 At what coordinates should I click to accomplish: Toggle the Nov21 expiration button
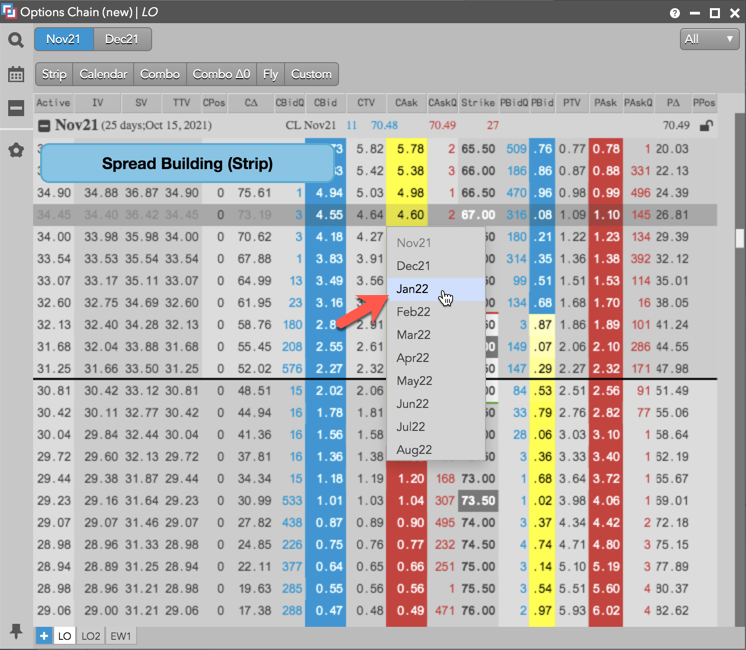(64, 39)
